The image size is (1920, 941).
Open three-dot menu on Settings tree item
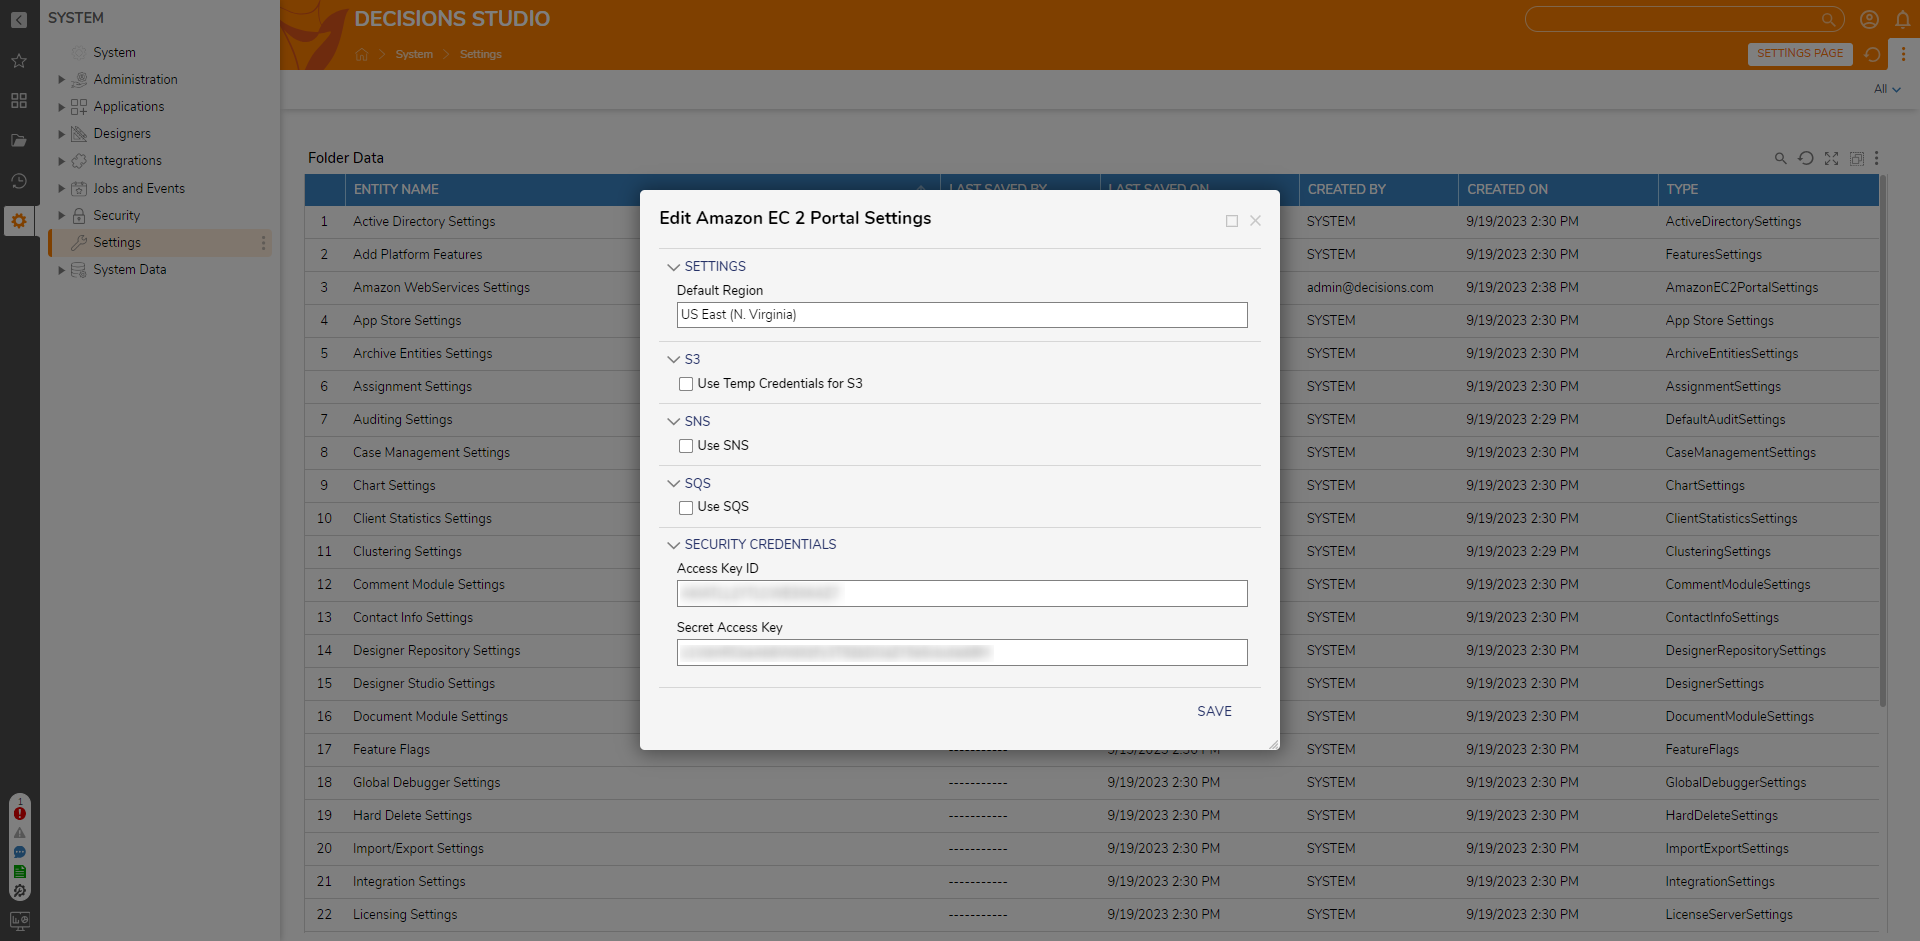coord(263,243)
